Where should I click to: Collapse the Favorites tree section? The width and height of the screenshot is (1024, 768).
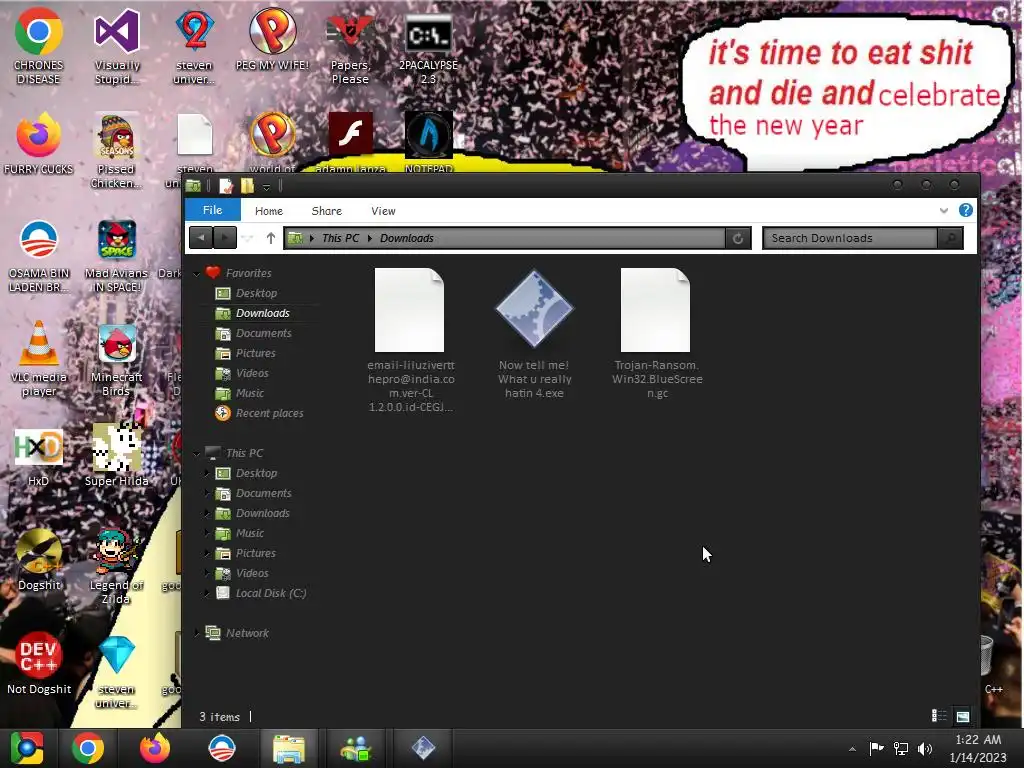click(197, 274)
